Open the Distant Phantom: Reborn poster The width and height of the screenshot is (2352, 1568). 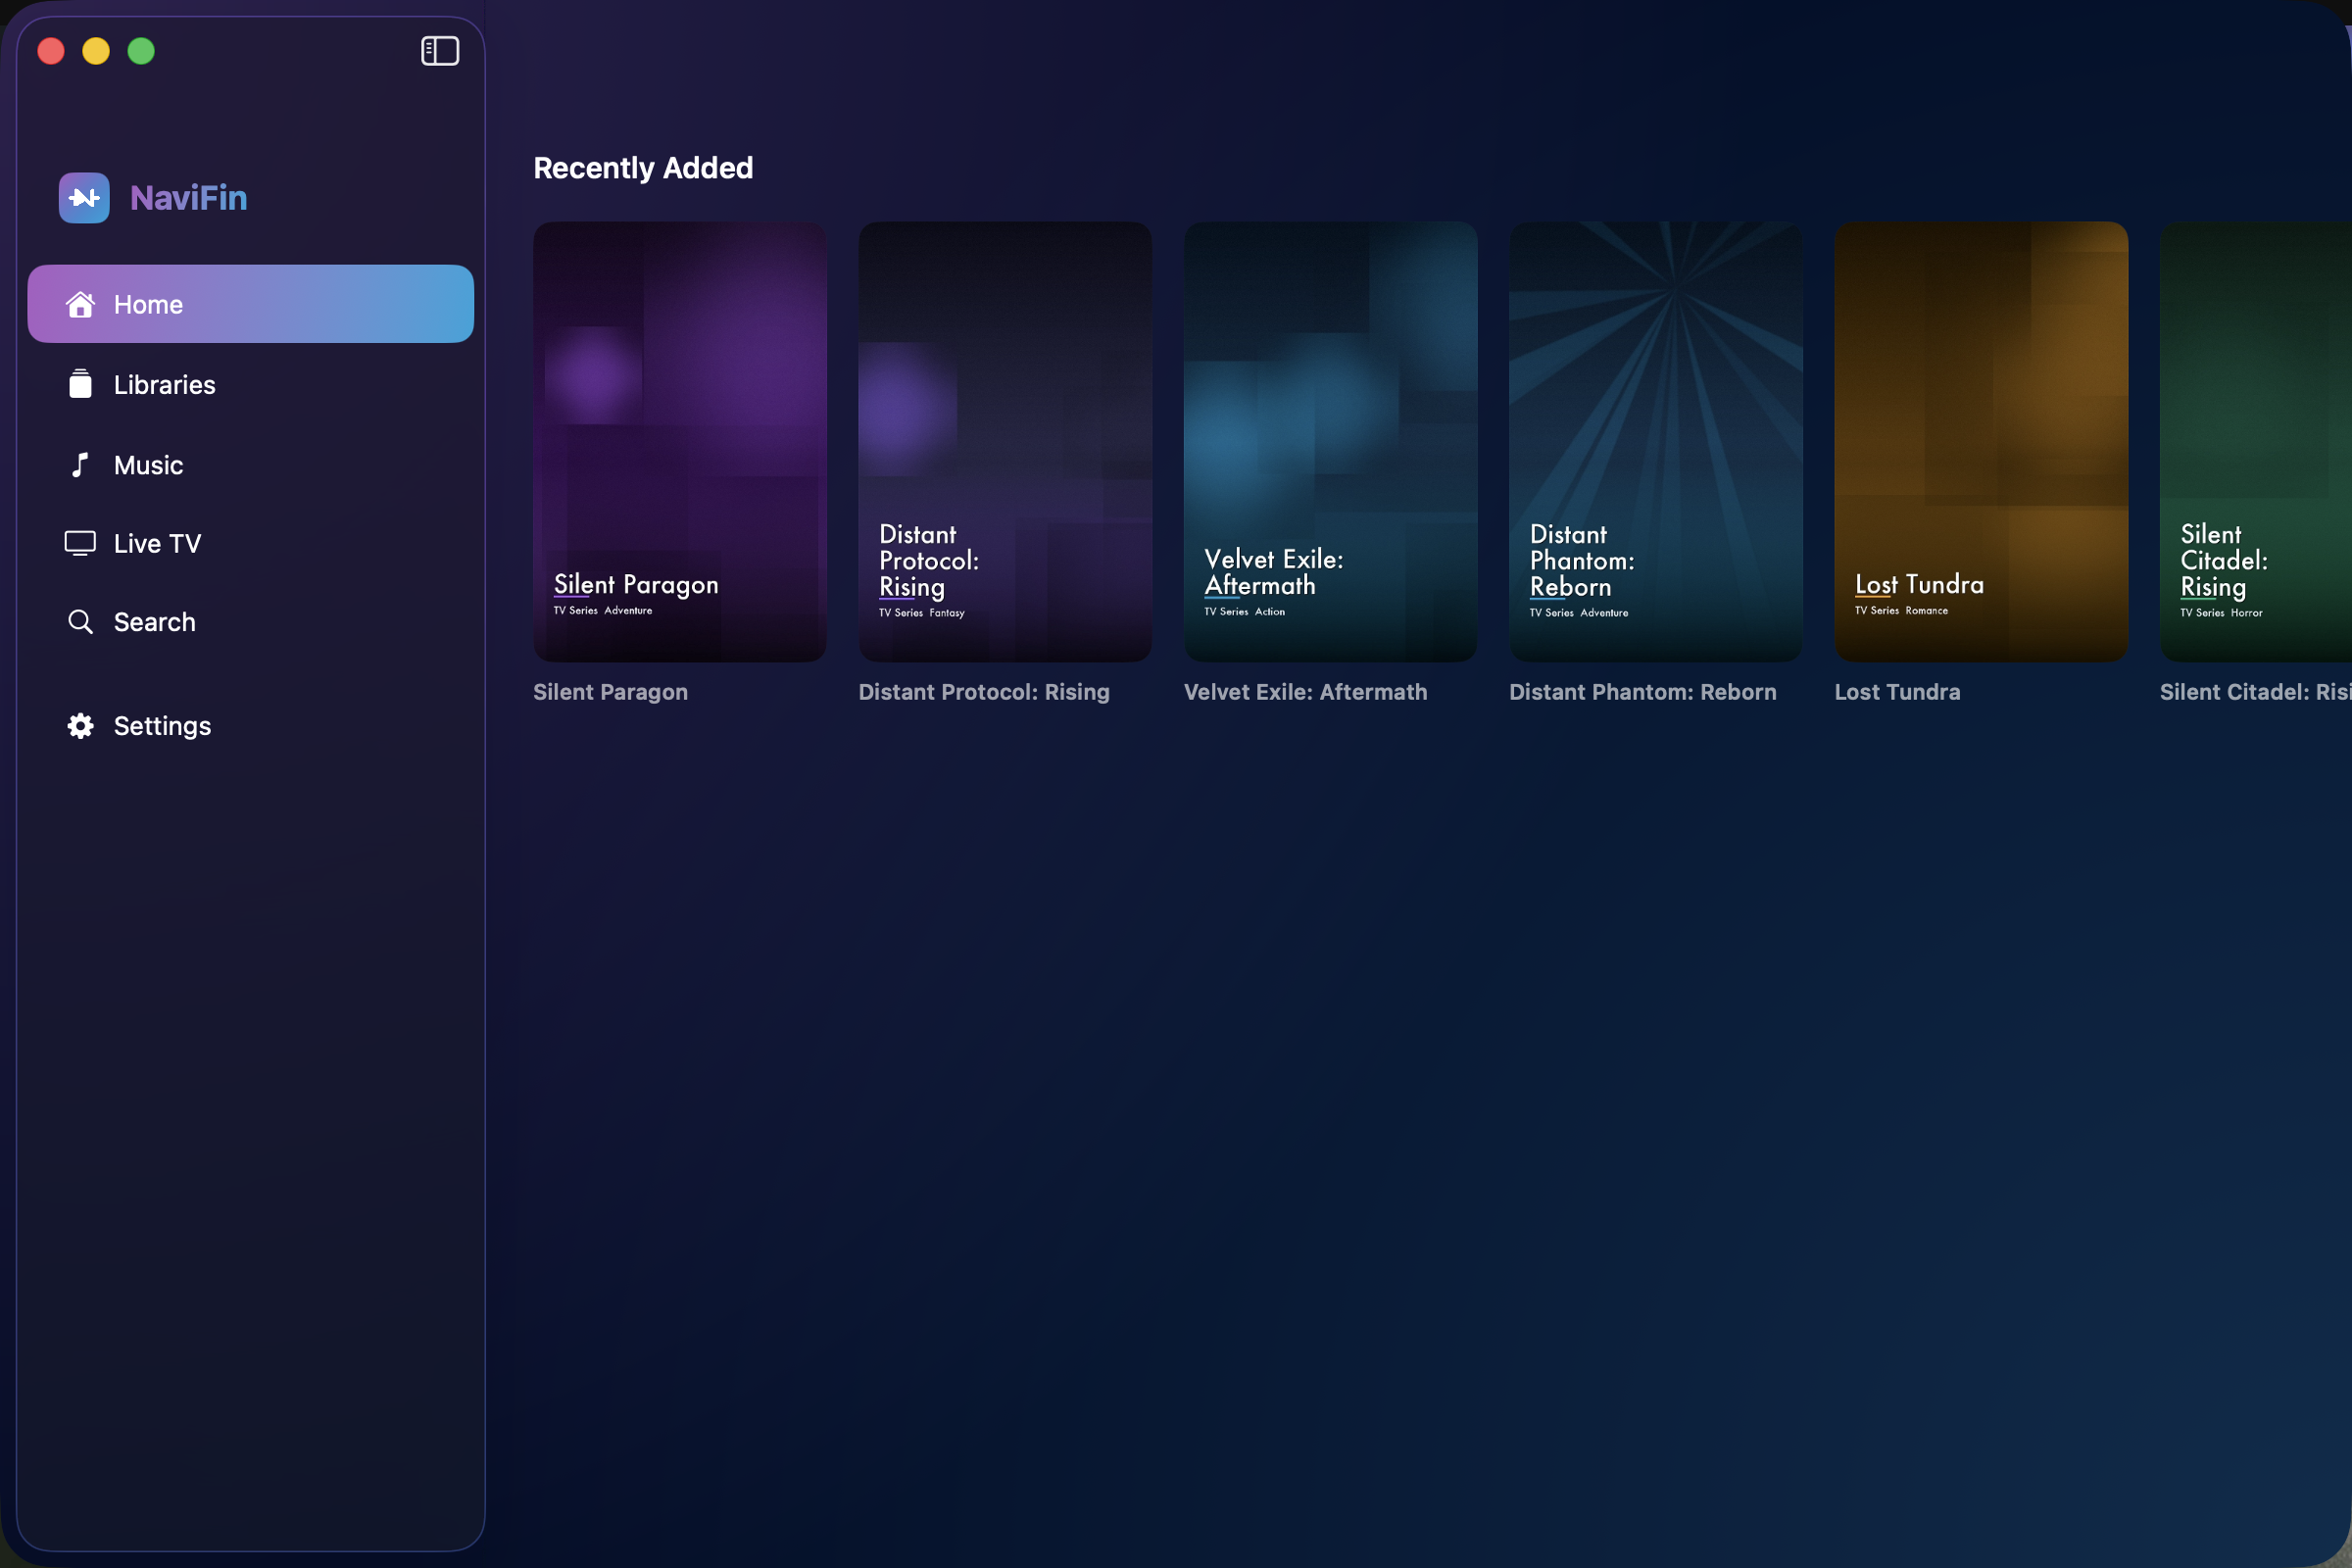tap(1656, 441)
